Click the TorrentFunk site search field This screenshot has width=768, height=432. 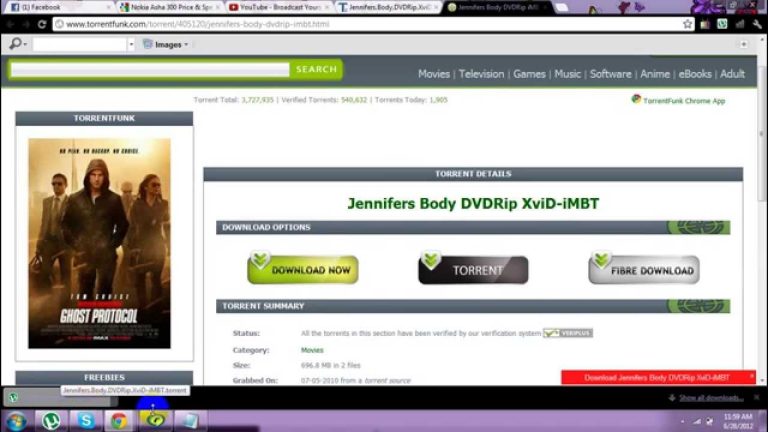tap(150, 70)
